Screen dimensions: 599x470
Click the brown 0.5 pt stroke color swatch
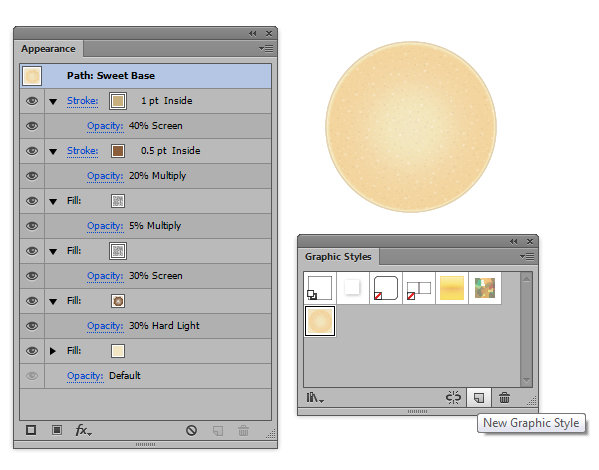tap(118, 151)
